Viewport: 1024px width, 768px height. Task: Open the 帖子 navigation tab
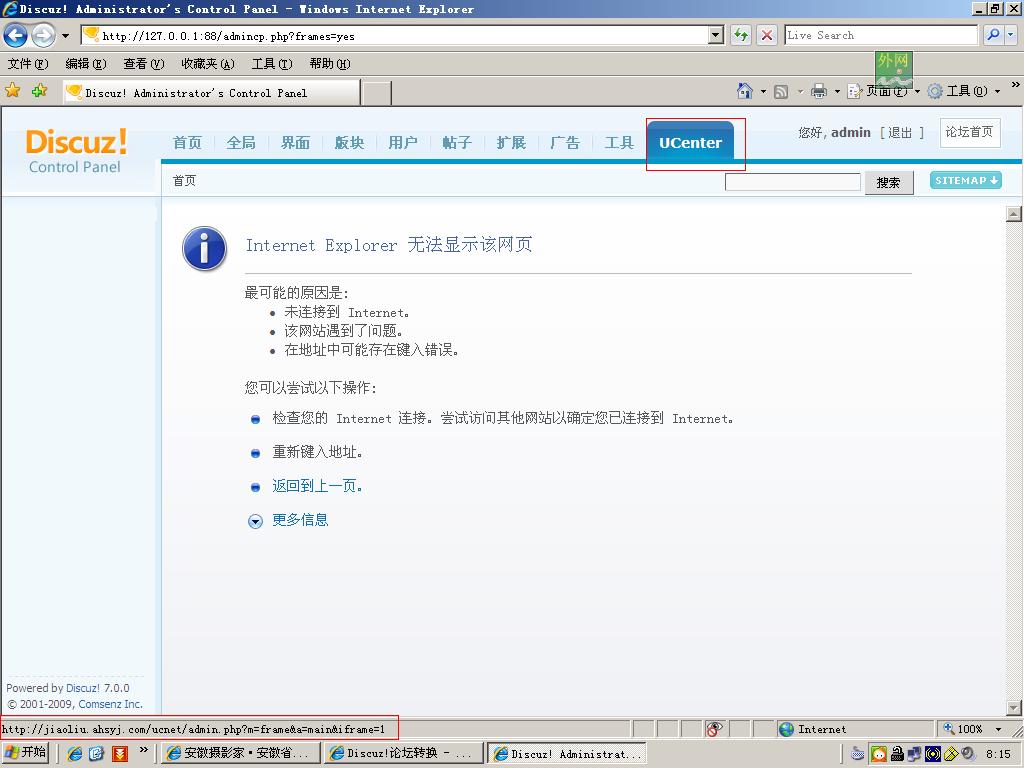(x=457, y=142)
